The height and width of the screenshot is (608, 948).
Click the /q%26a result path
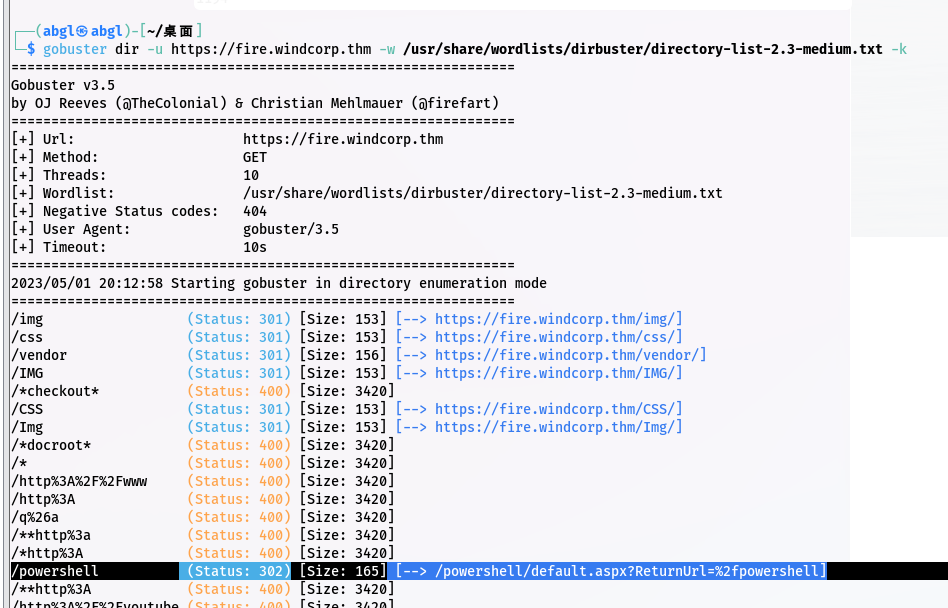35,517
